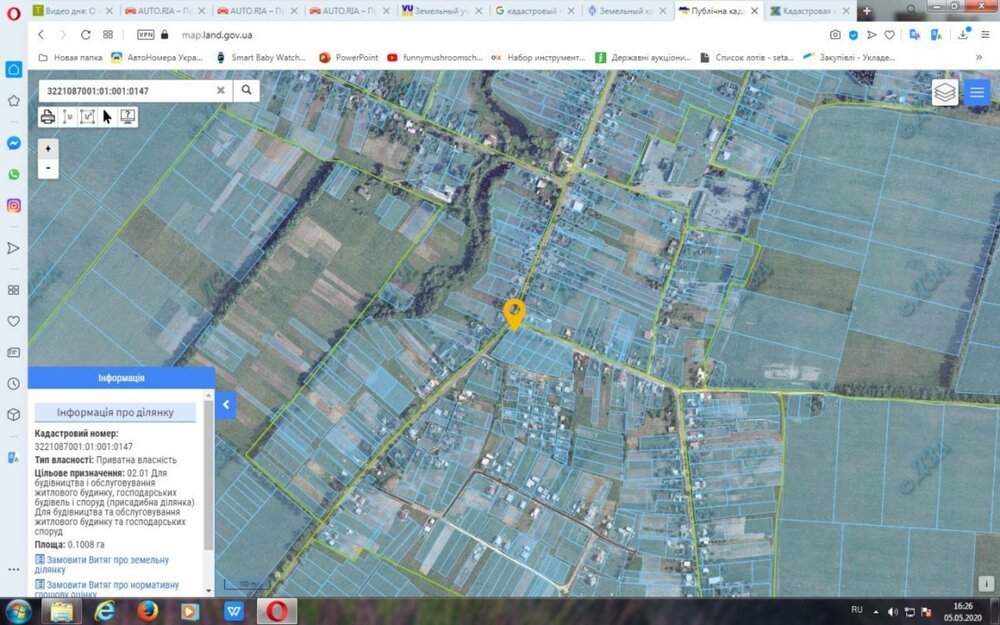Collapse the information side panel
This screenshot has width=1000, height=625.
point(226,405)
